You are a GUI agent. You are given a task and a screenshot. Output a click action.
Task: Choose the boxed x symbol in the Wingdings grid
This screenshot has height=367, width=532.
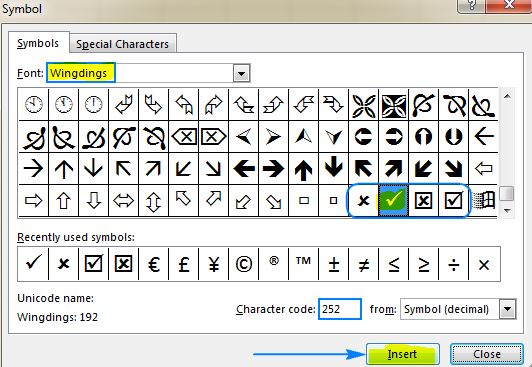[x=423, y=200]
